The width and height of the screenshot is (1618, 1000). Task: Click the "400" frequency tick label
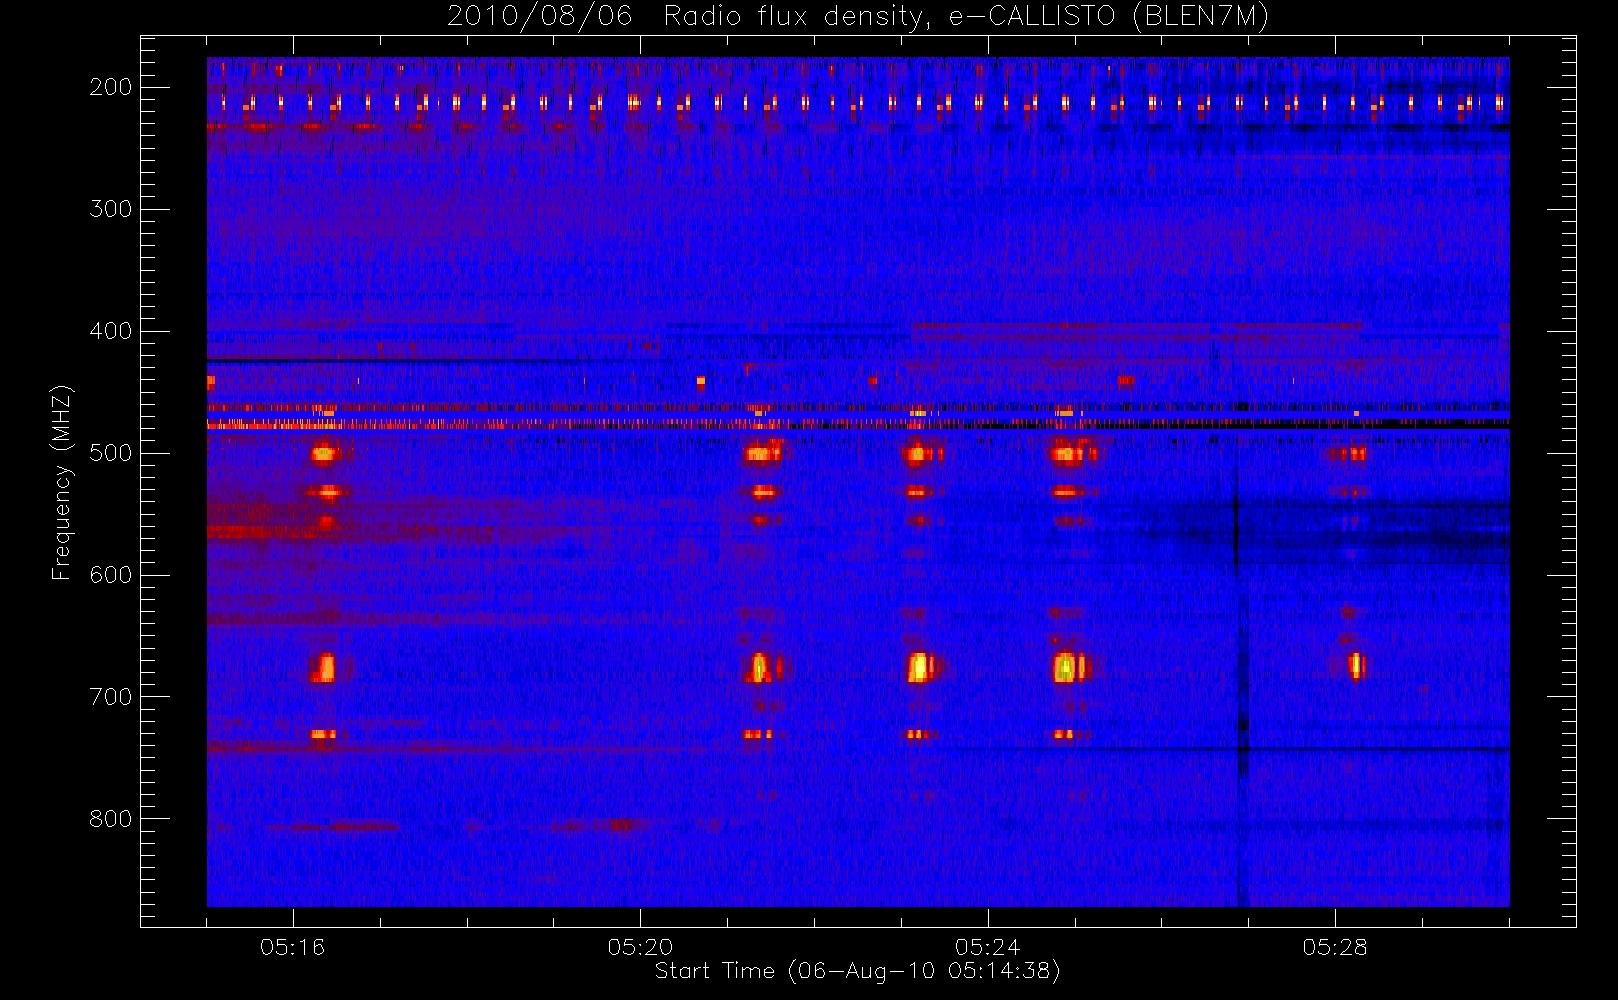click(x=111, y=331)
